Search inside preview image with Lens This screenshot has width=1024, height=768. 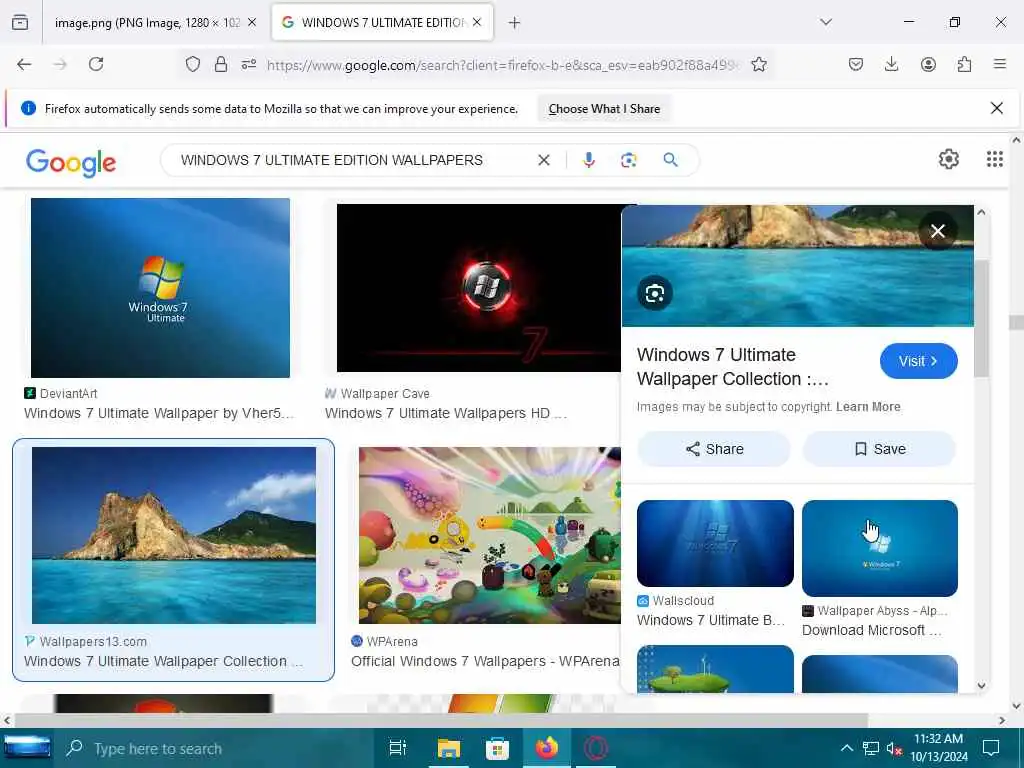(655, 293)
